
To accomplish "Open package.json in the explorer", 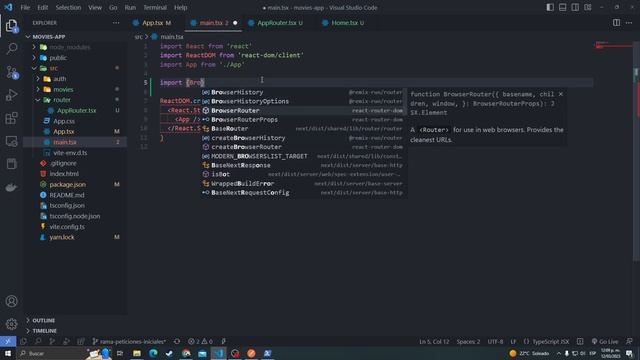I will pyautogui.click(x=67, y=184).
